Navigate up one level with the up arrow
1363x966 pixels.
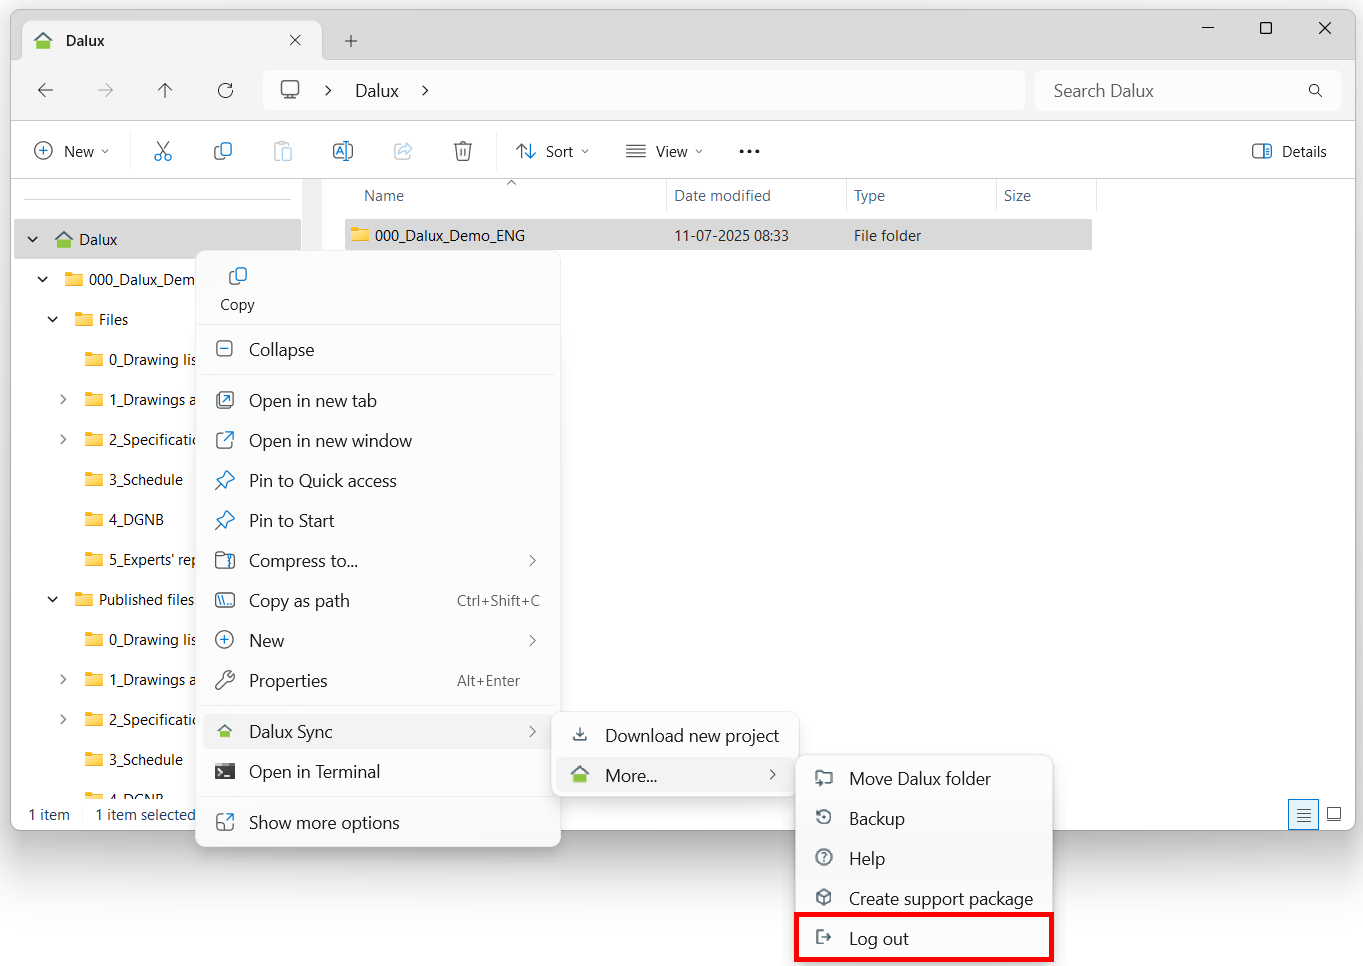165,90
